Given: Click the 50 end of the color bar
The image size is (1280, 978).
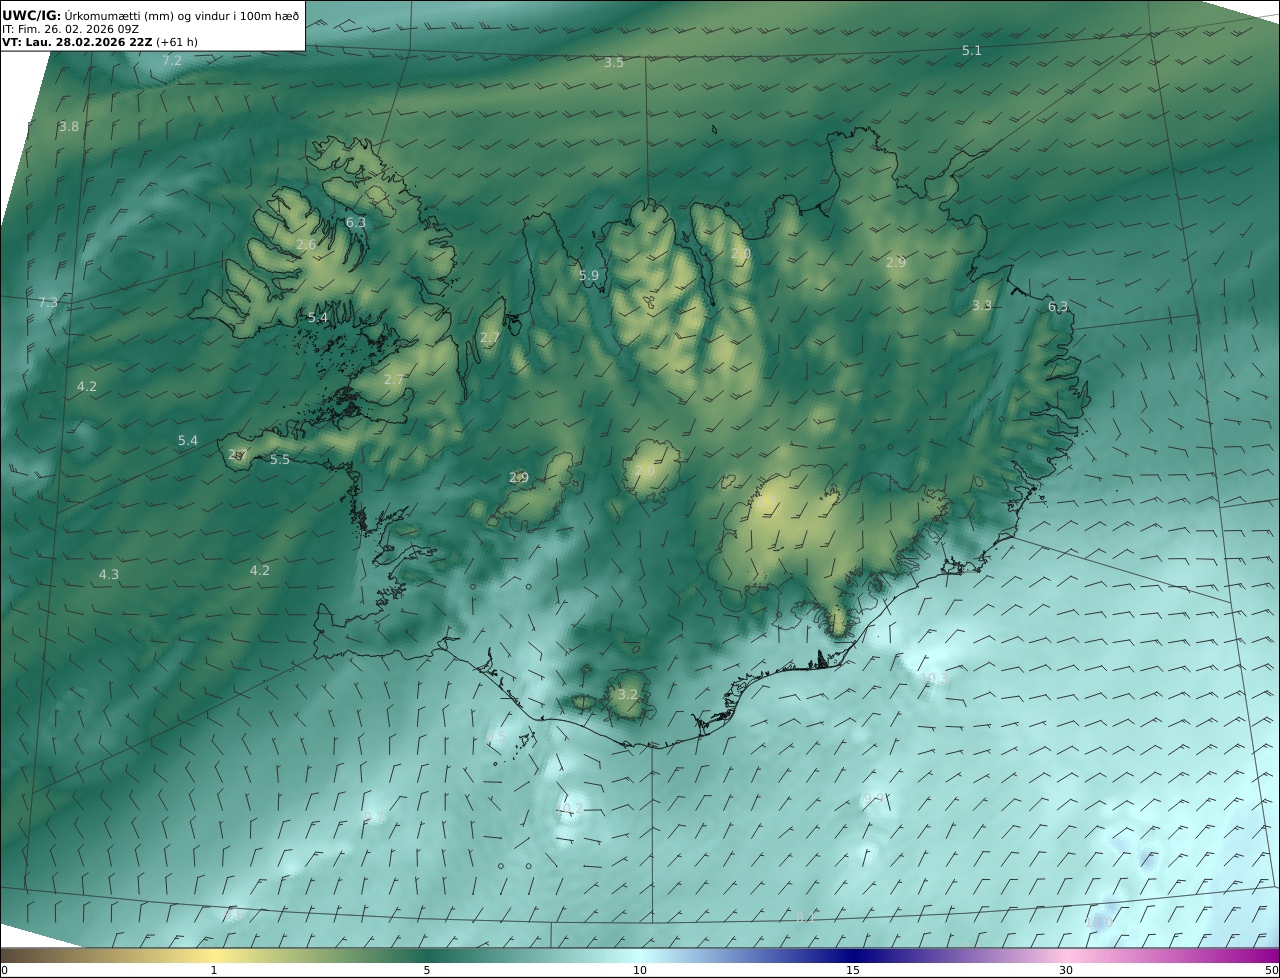Looking at the screenshot, I should click(x=1271, y=970).
